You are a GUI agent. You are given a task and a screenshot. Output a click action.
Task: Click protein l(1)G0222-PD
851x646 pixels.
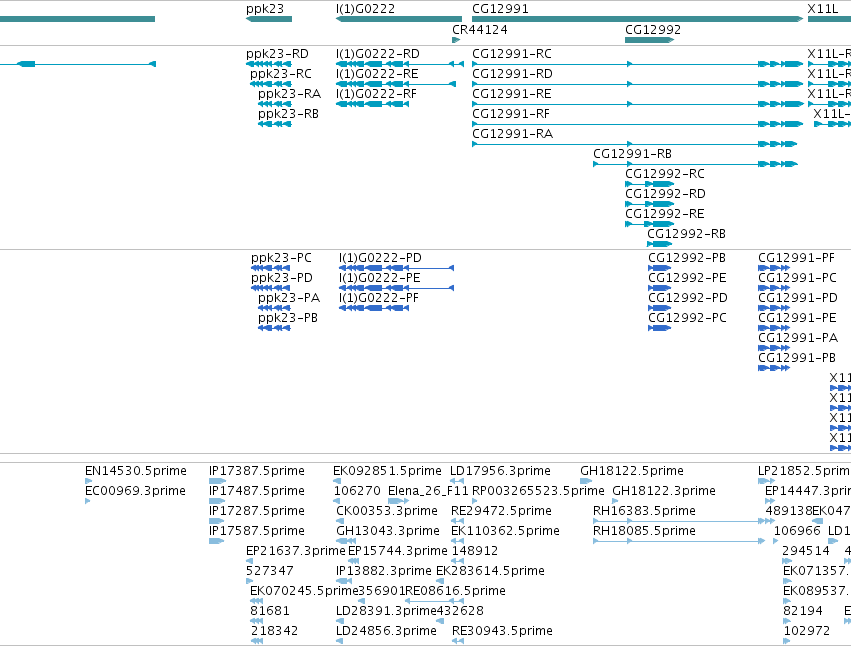coord(396,268)
